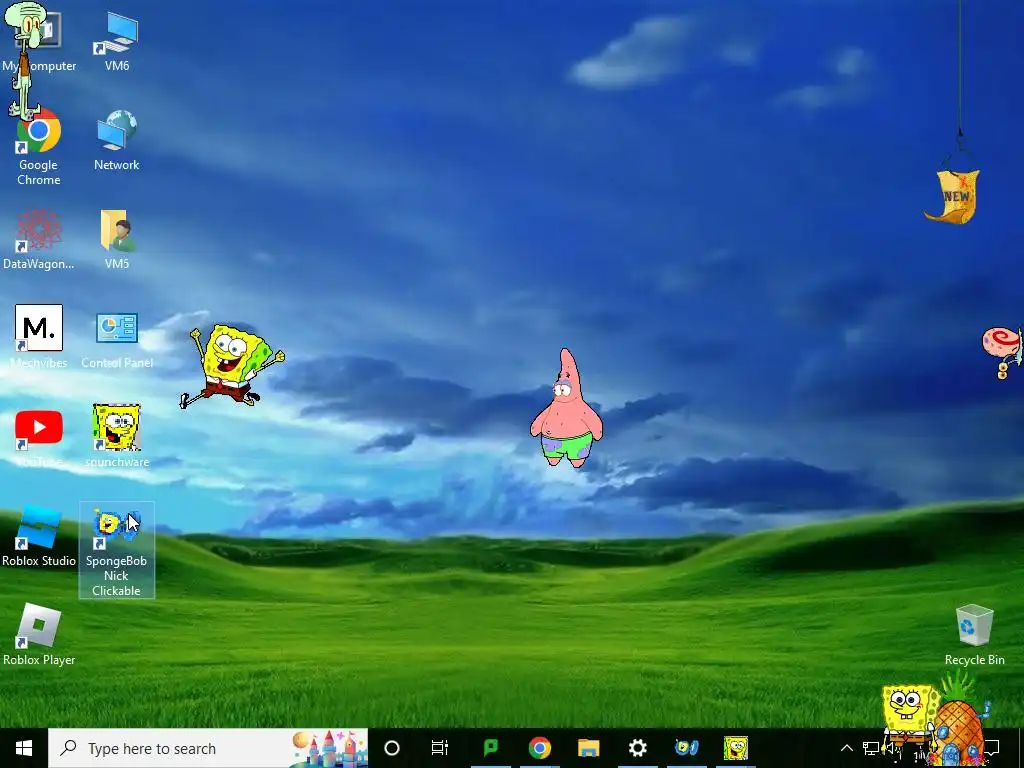Viewport: 1024px width, 768px height.
Task: Open the DataWagon shortcut
Action: 39,240
